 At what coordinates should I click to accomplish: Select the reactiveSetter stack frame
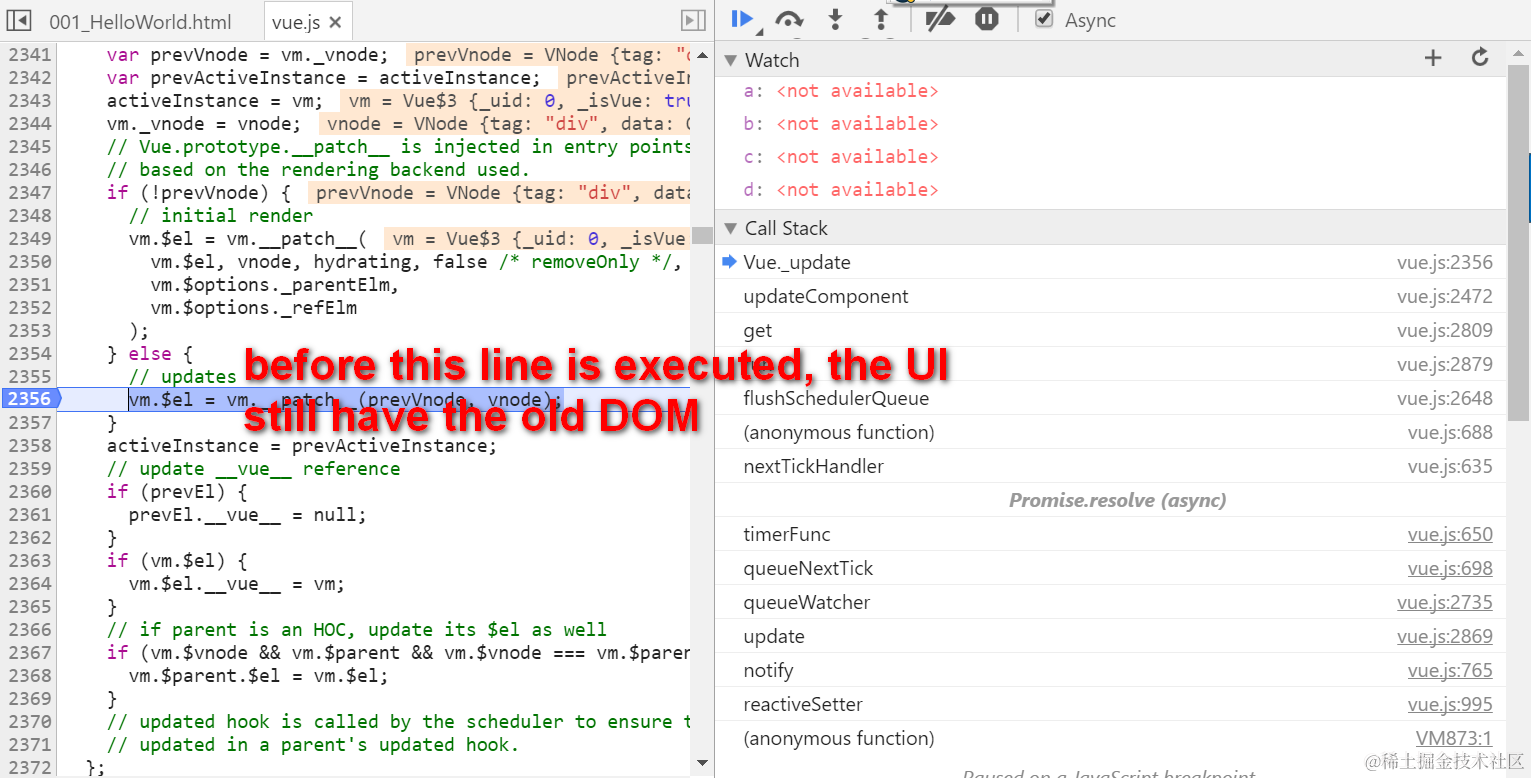pyautogui.click(x=1110, y=704)
